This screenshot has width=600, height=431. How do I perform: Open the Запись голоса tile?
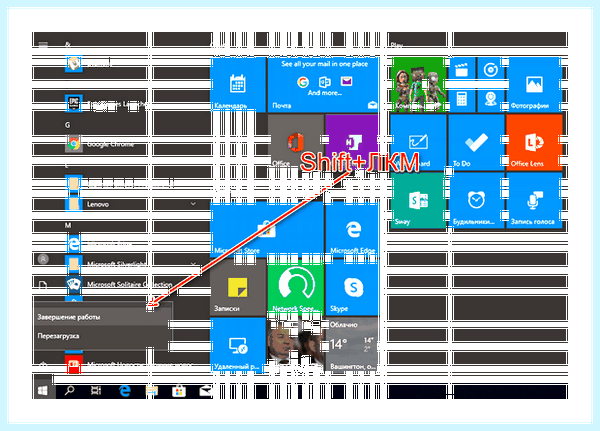point(534,200)
